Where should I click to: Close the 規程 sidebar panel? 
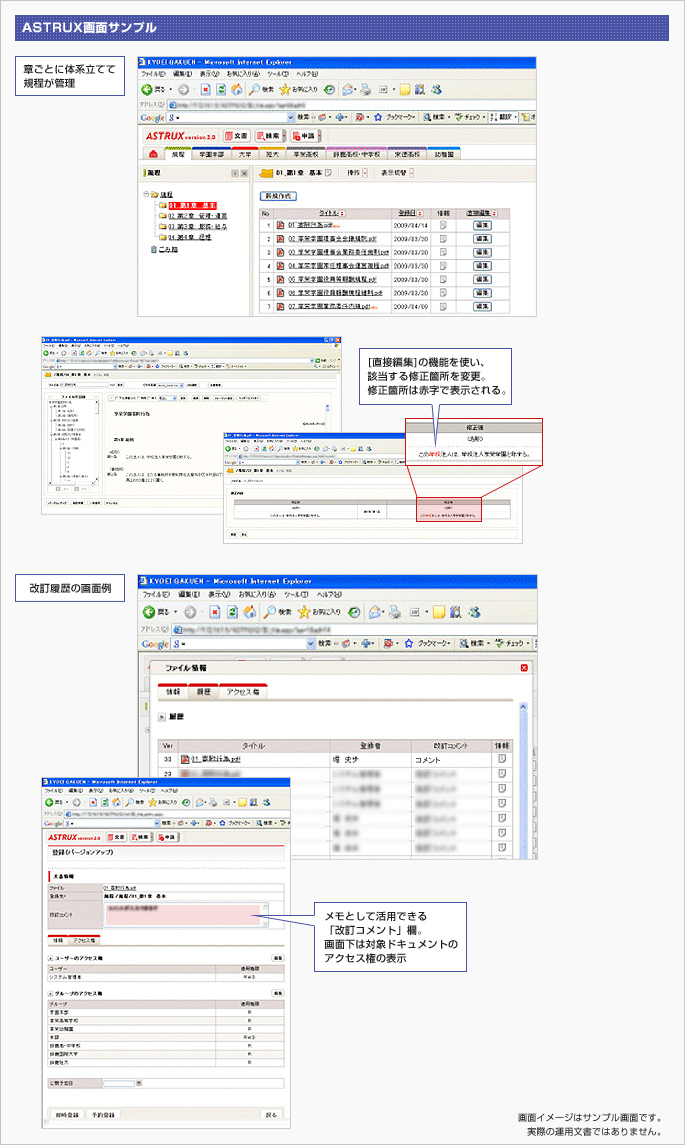point(245,173)
